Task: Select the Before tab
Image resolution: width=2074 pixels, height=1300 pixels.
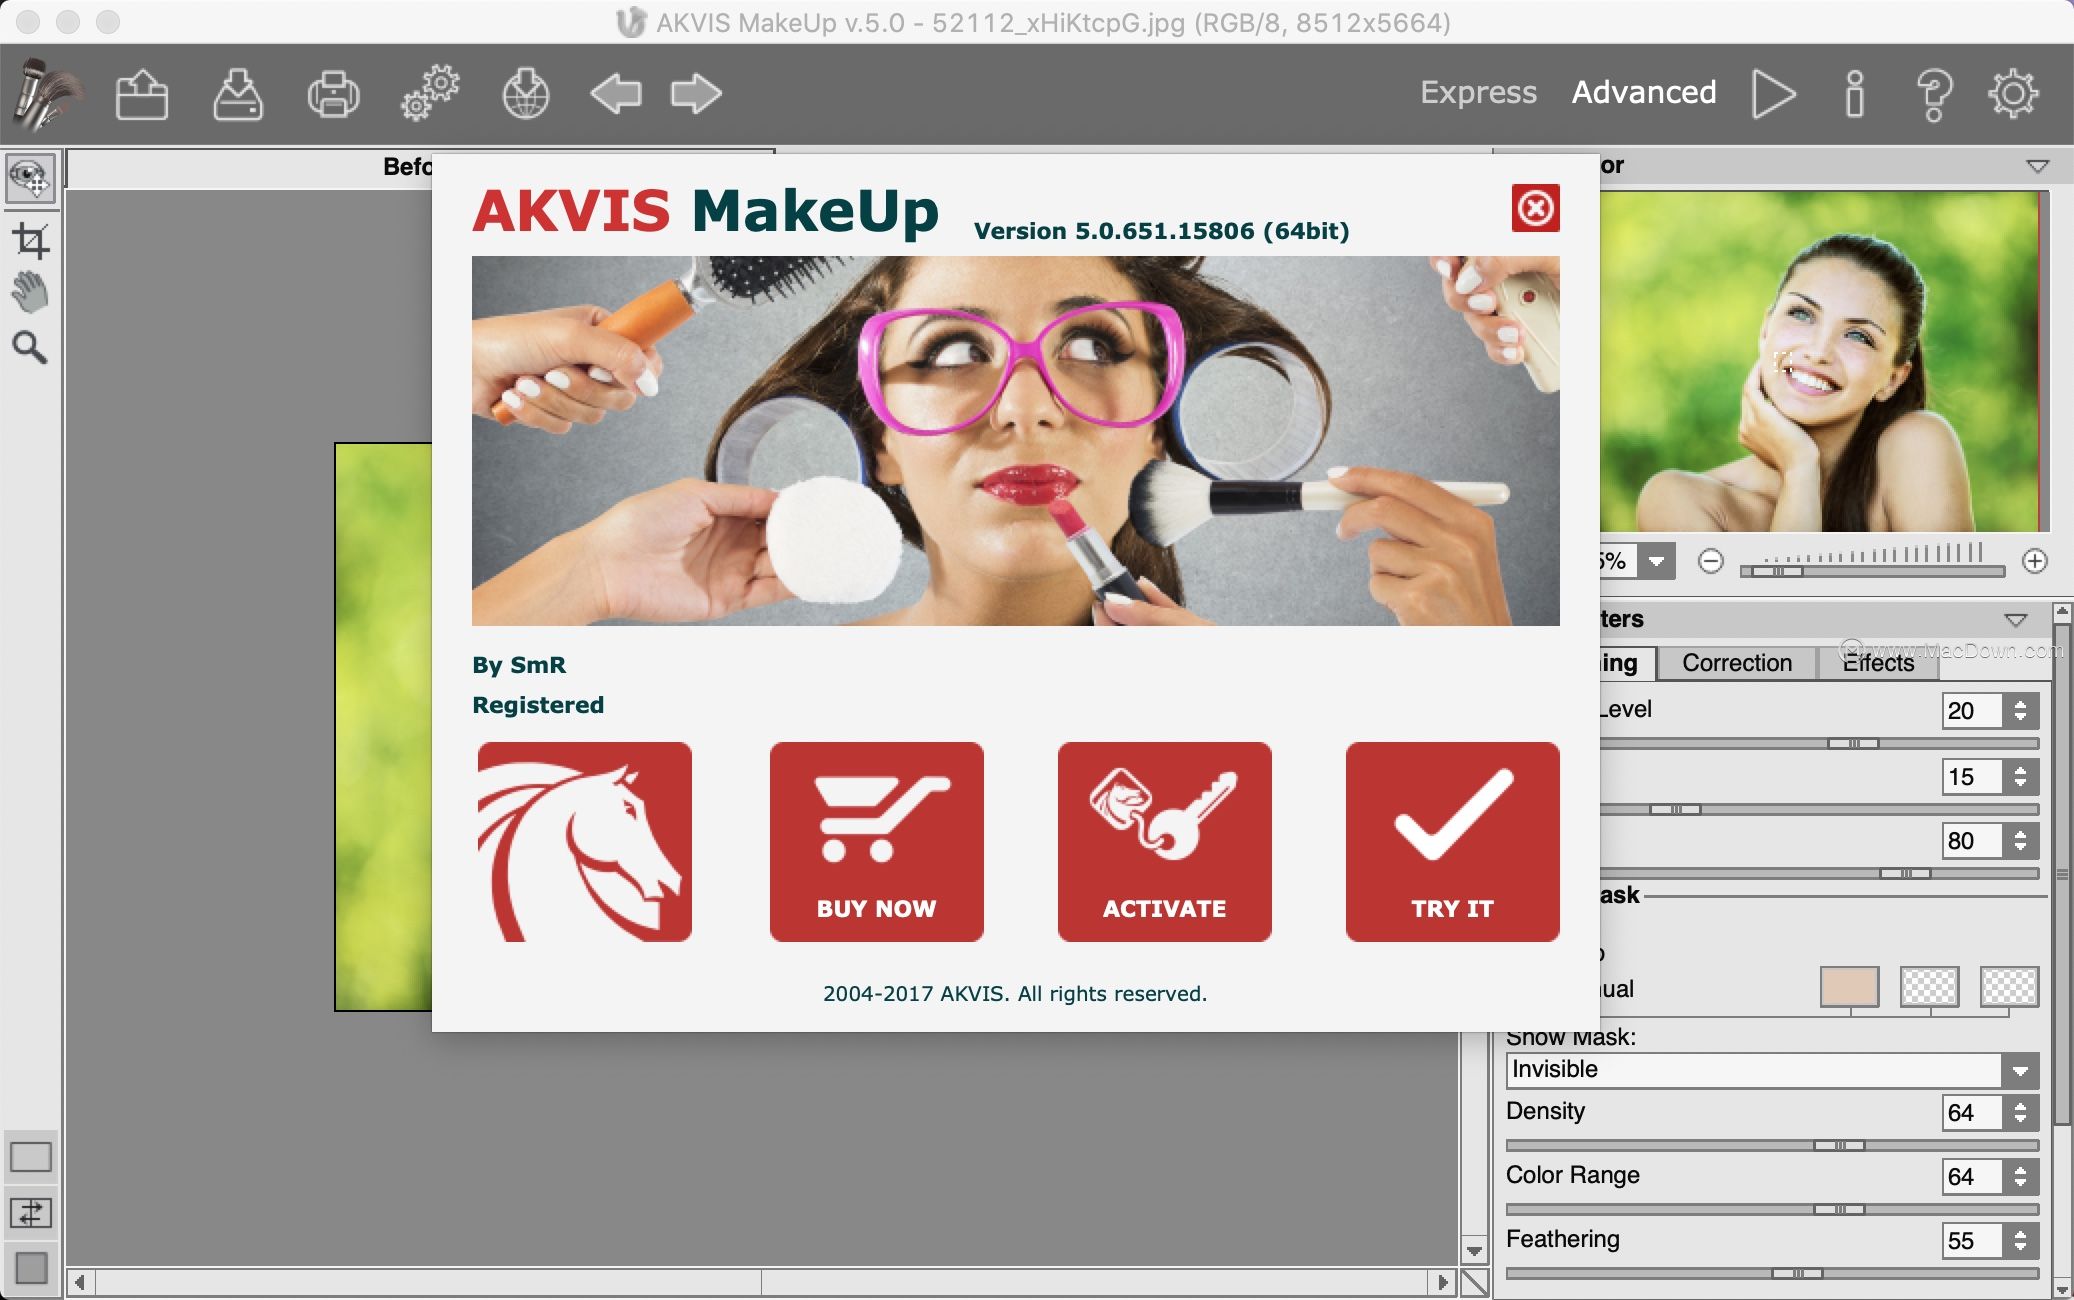Action: 407,167
